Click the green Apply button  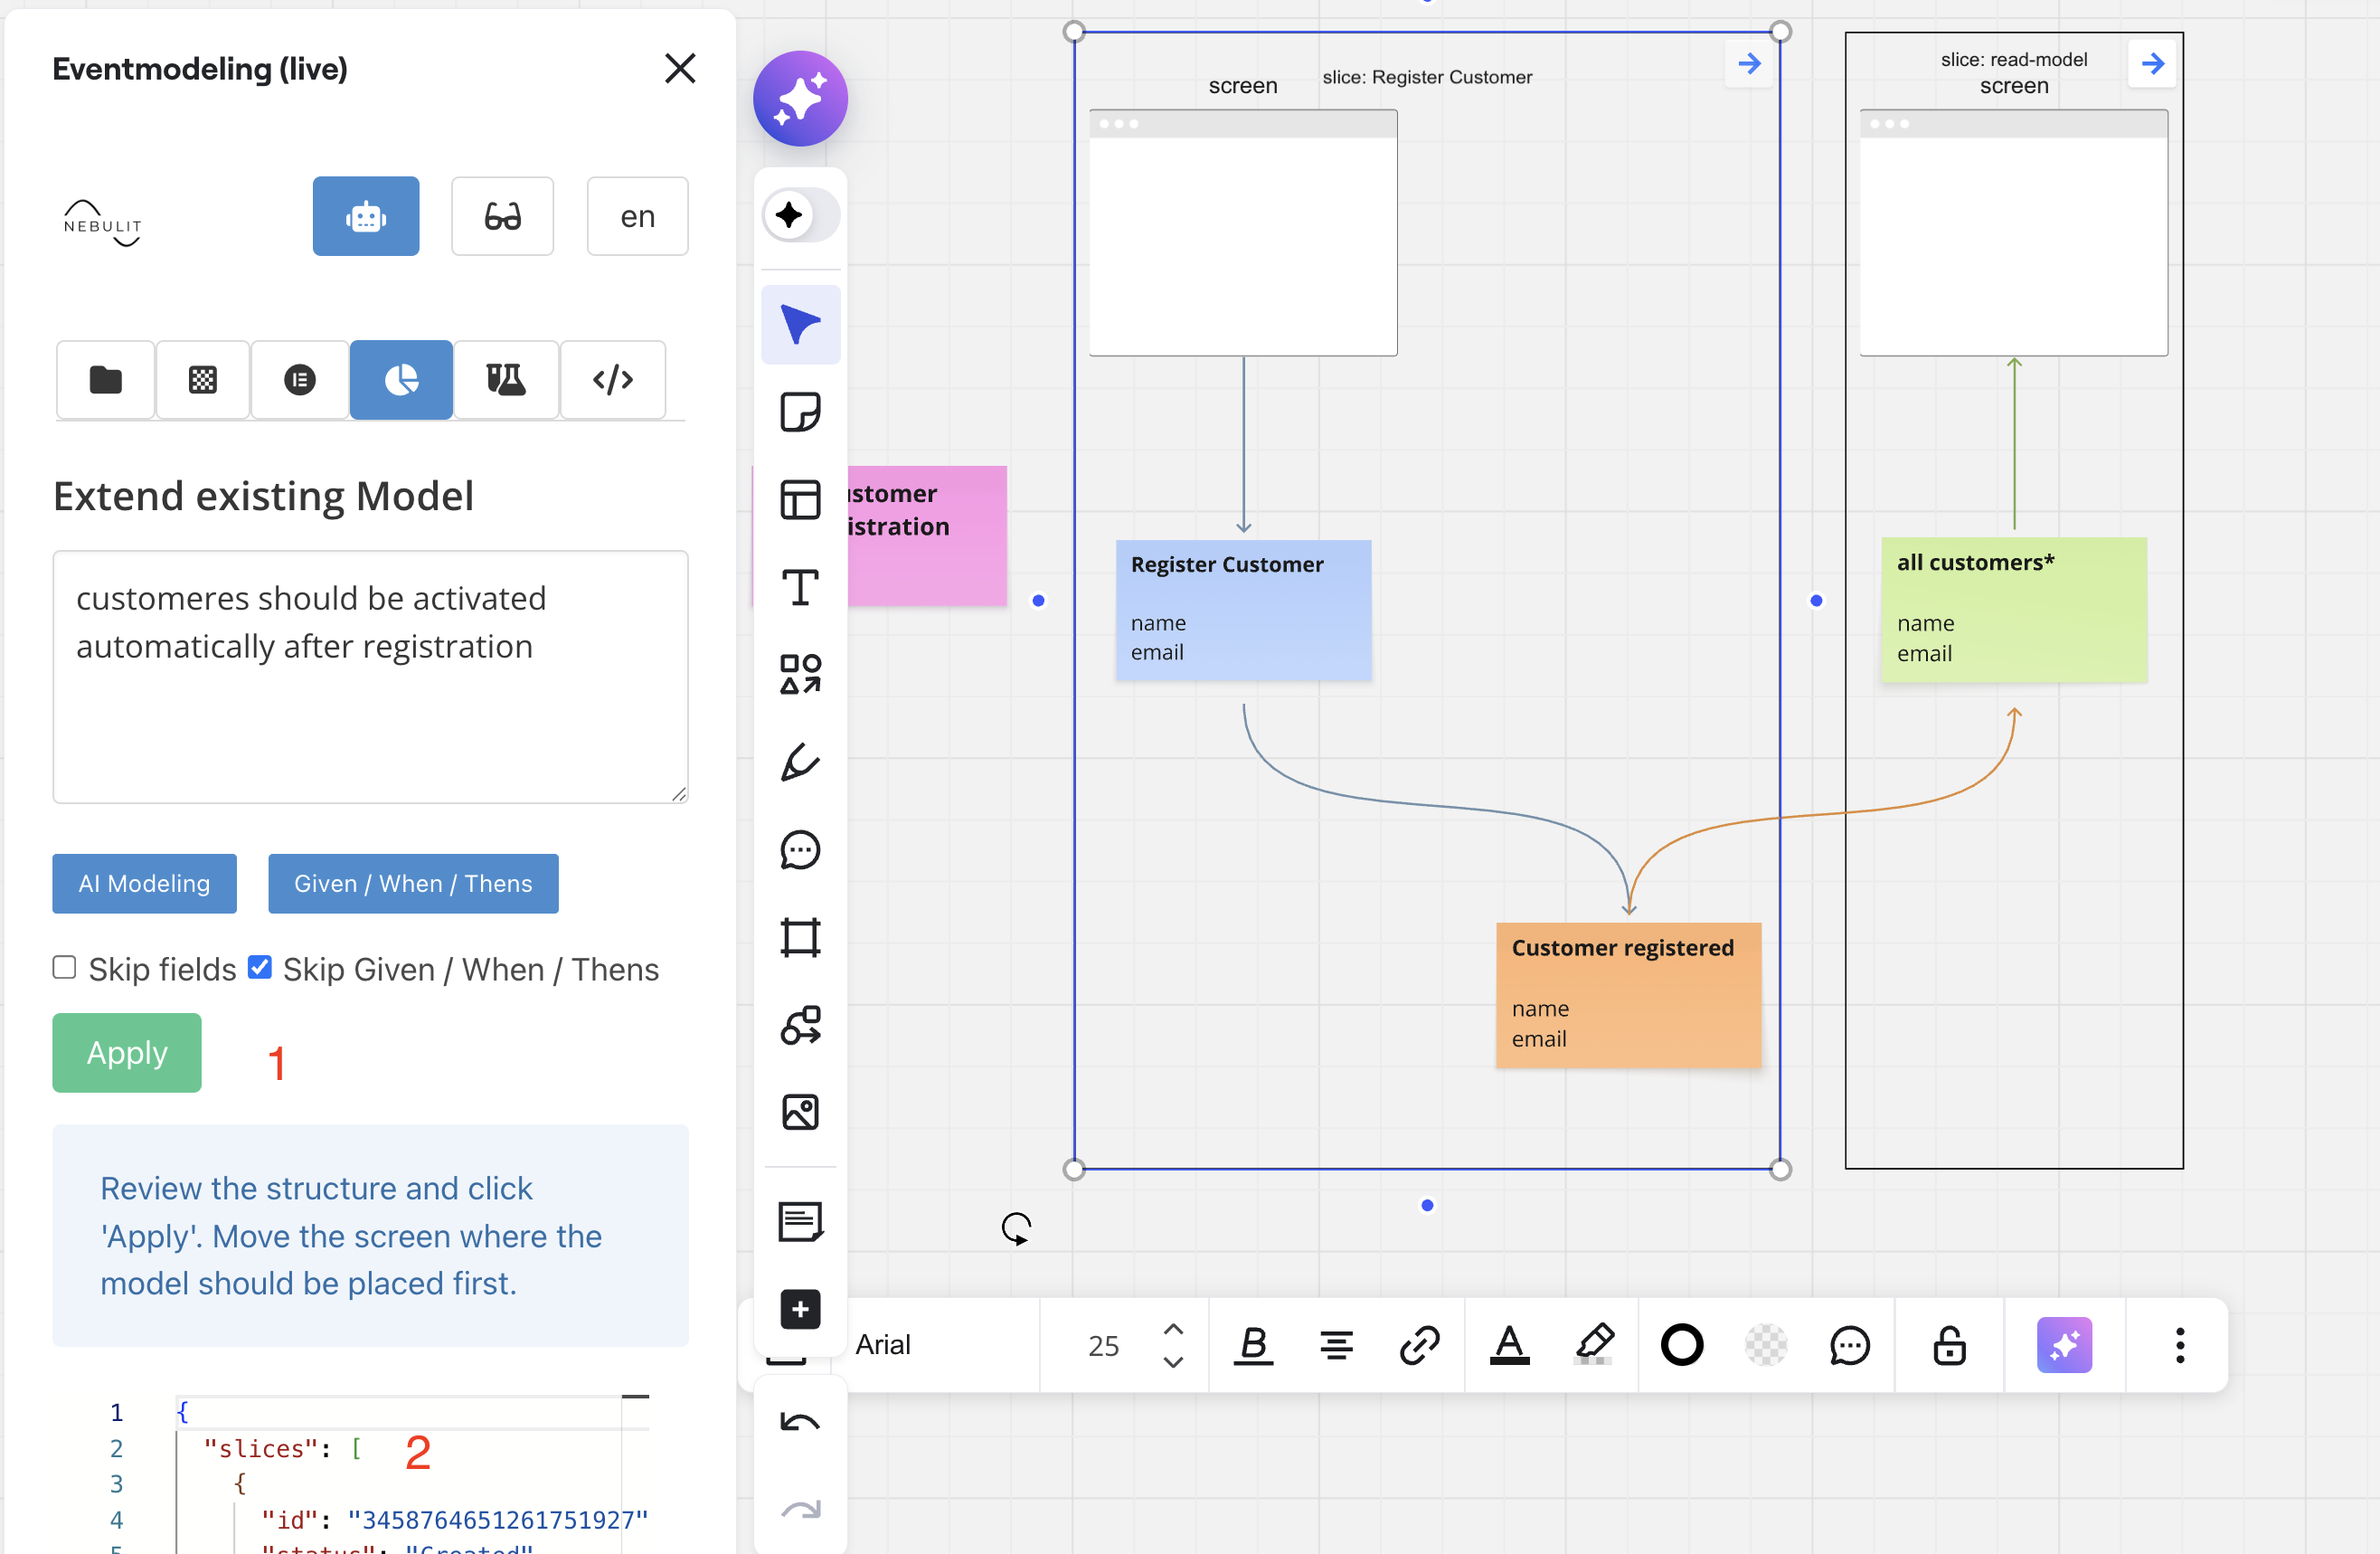127,1052
